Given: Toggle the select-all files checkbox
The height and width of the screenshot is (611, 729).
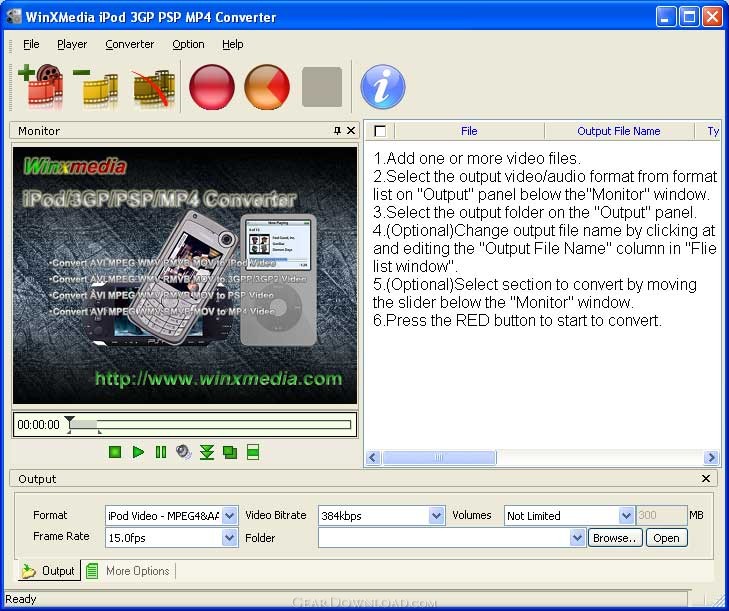Looking at the screenshot, I should point(380,131).
